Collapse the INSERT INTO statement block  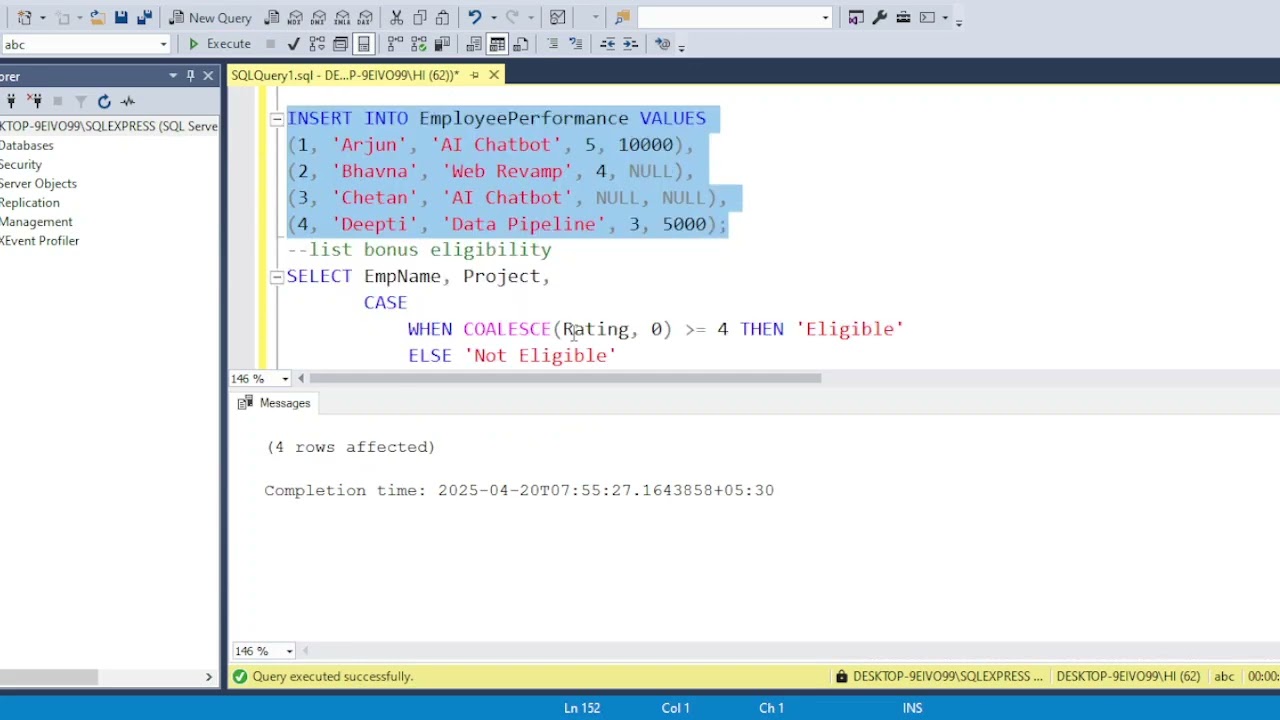coord(277,119)
